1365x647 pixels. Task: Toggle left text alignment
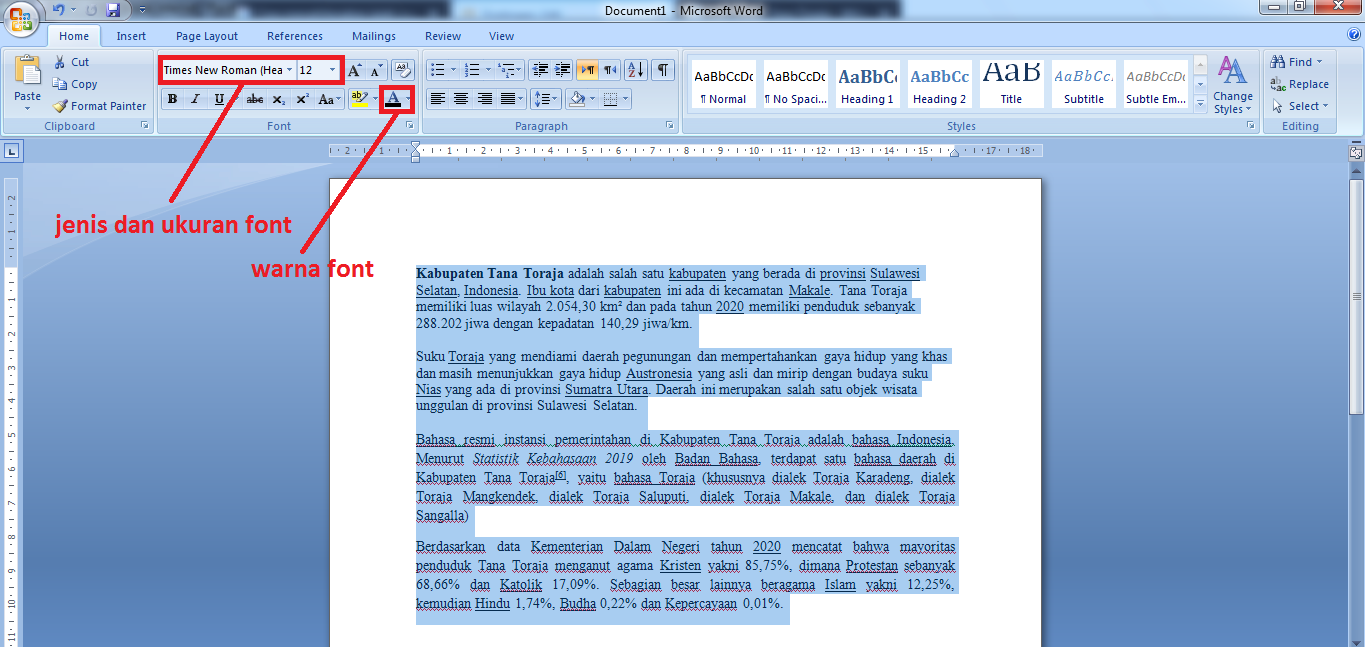tap(437, 98)
